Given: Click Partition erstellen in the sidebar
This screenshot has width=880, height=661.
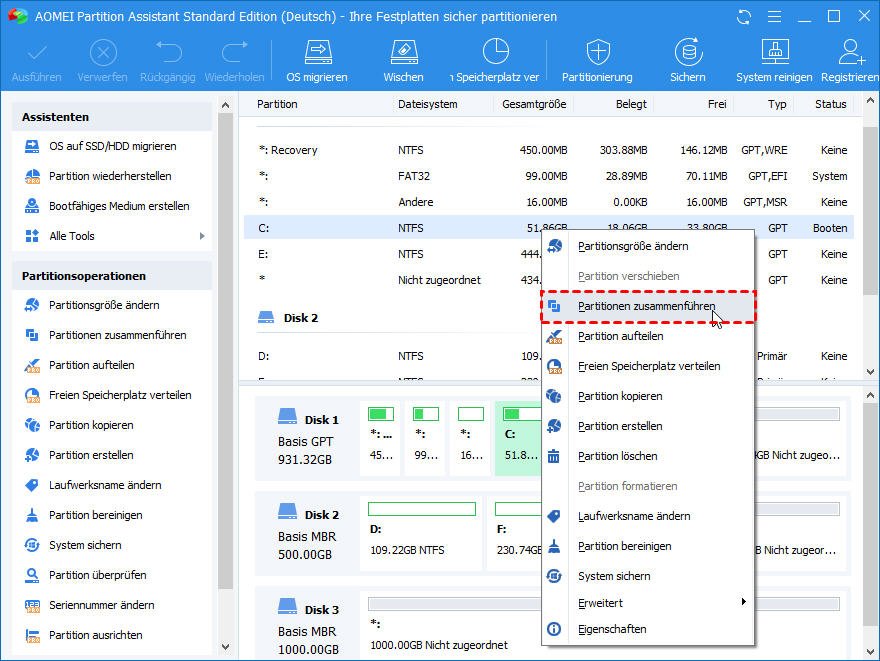Looking at the screenshot, I should 91,455.
